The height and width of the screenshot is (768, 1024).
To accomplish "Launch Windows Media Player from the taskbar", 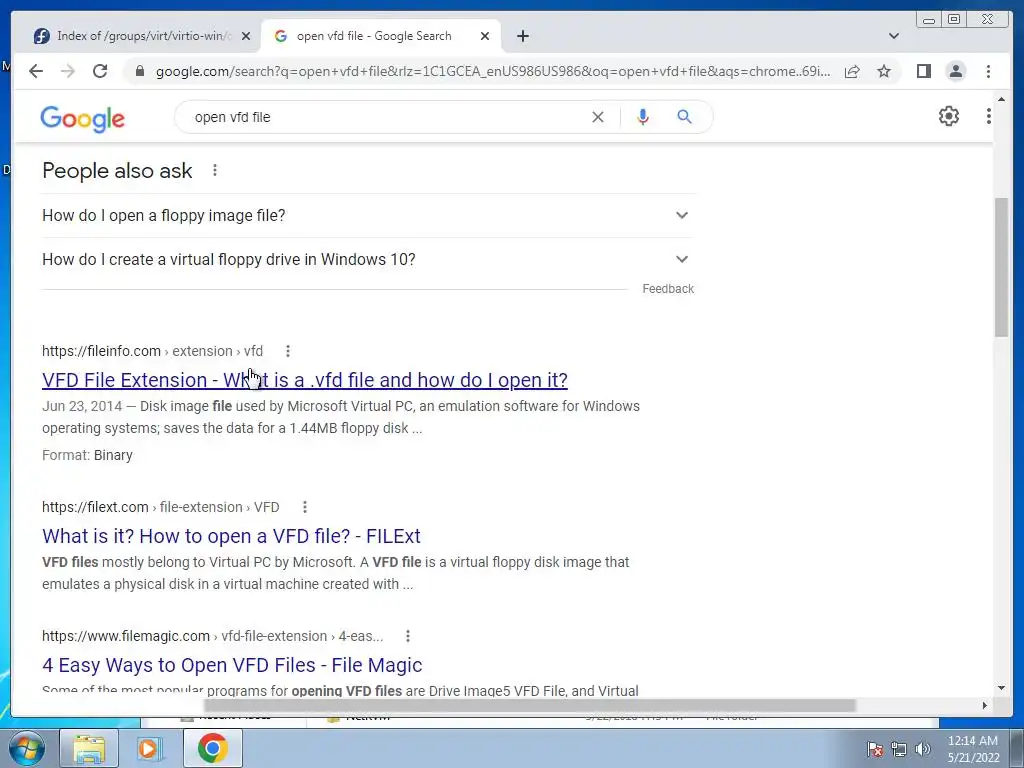I will pyautogui.click(x=150, y=748).
